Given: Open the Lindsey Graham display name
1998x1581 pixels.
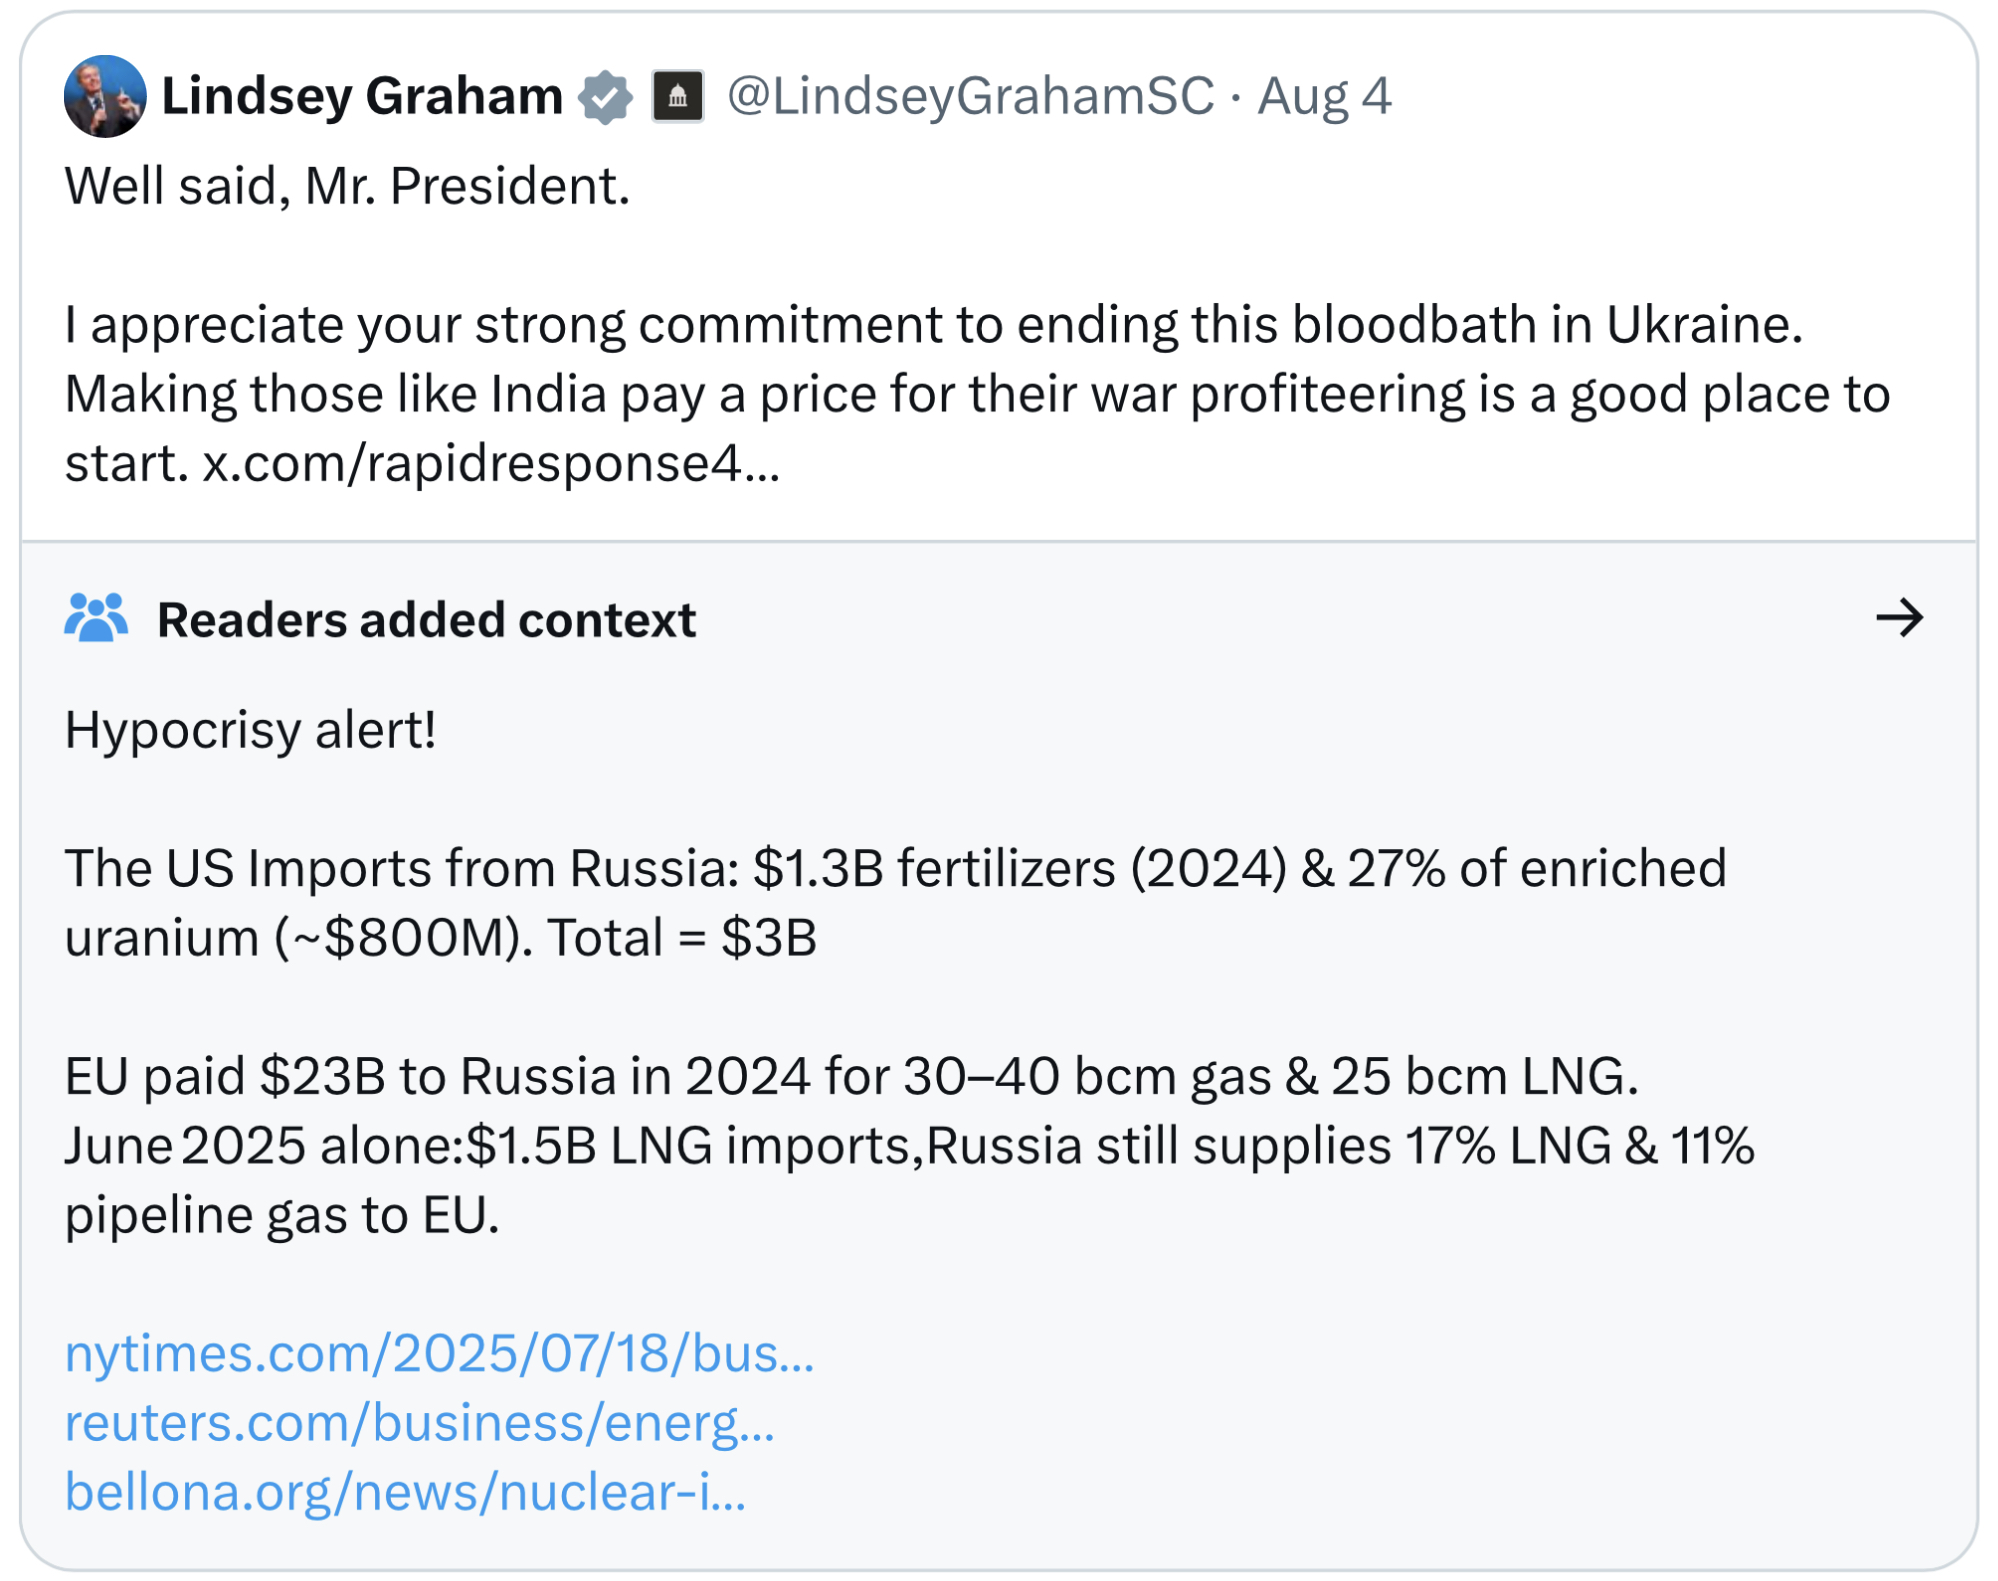Looking at the screenshot, I should pyautogui.click(x=362, y=96).
